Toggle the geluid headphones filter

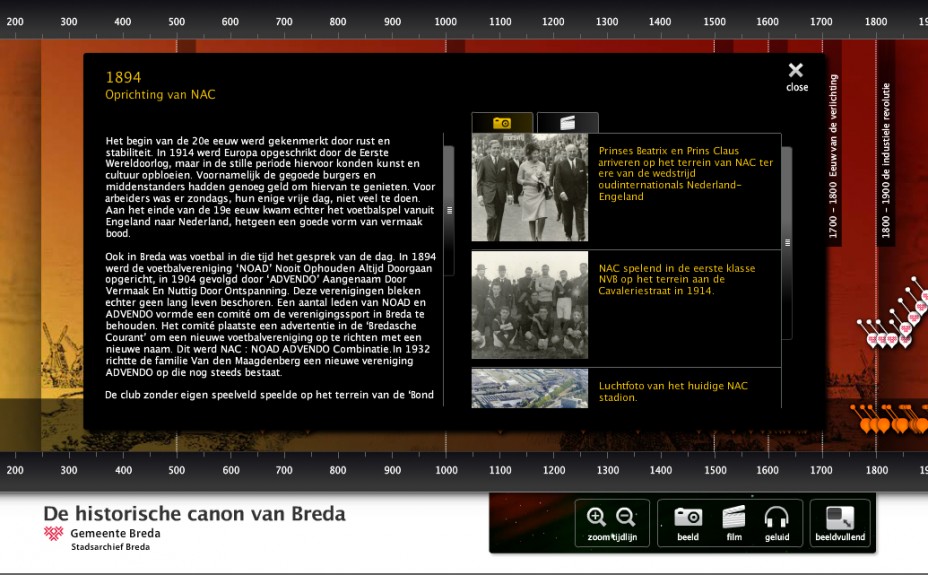776,523
